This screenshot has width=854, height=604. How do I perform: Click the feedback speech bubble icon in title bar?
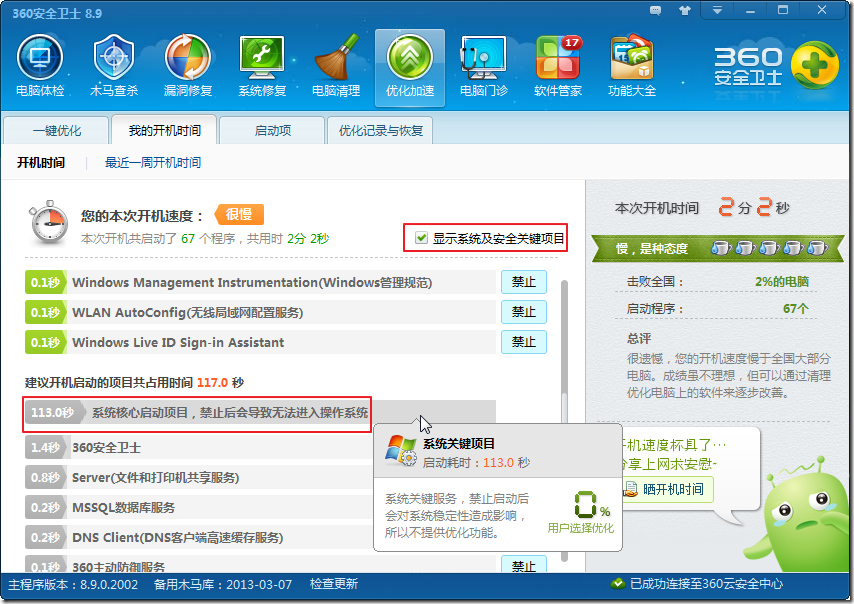(x=656, y=10)
